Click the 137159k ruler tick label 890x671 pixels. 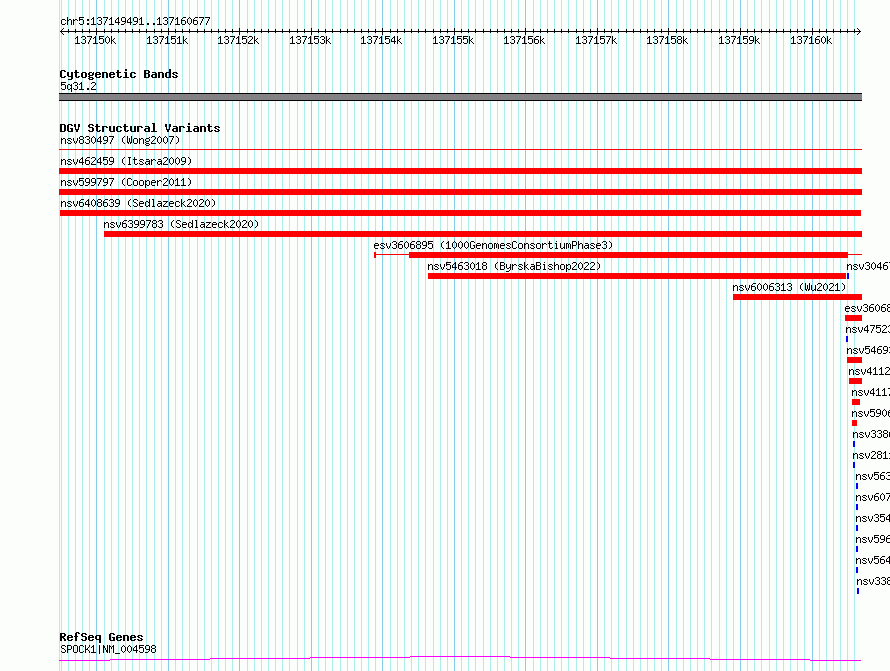[x=739, y=40]
